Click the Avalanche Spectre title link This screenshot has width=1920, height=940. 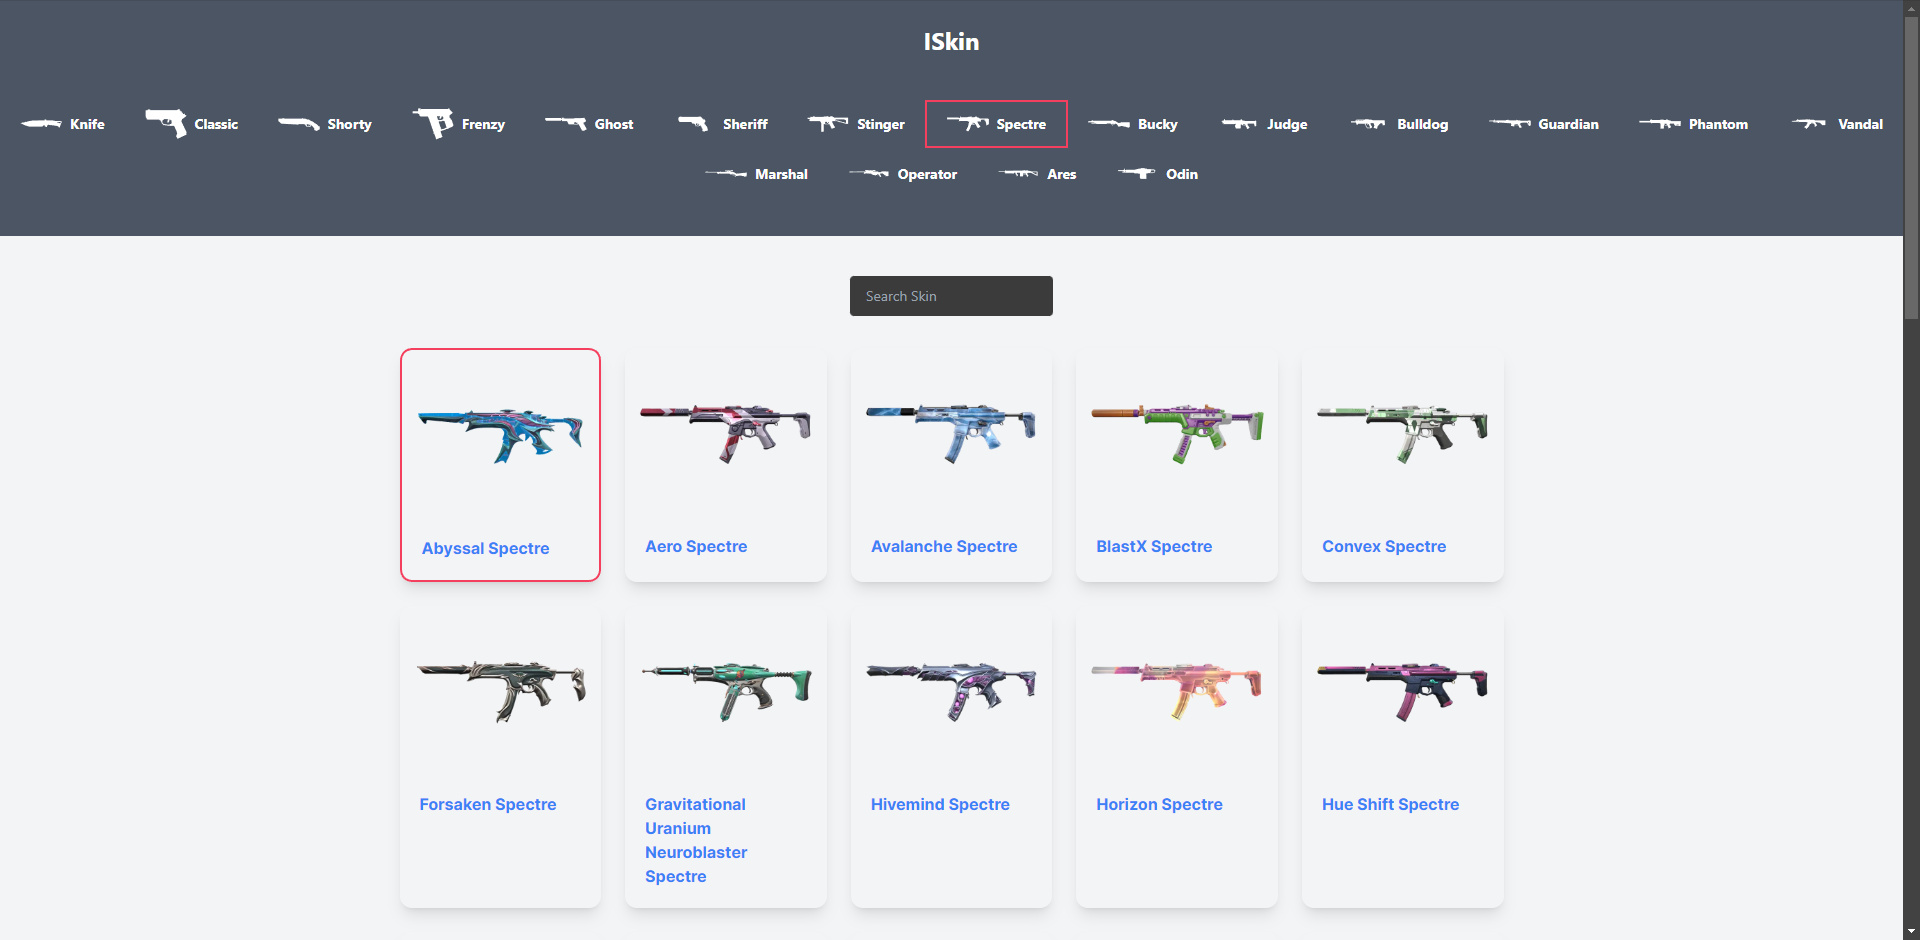click(x=944, y=546)
